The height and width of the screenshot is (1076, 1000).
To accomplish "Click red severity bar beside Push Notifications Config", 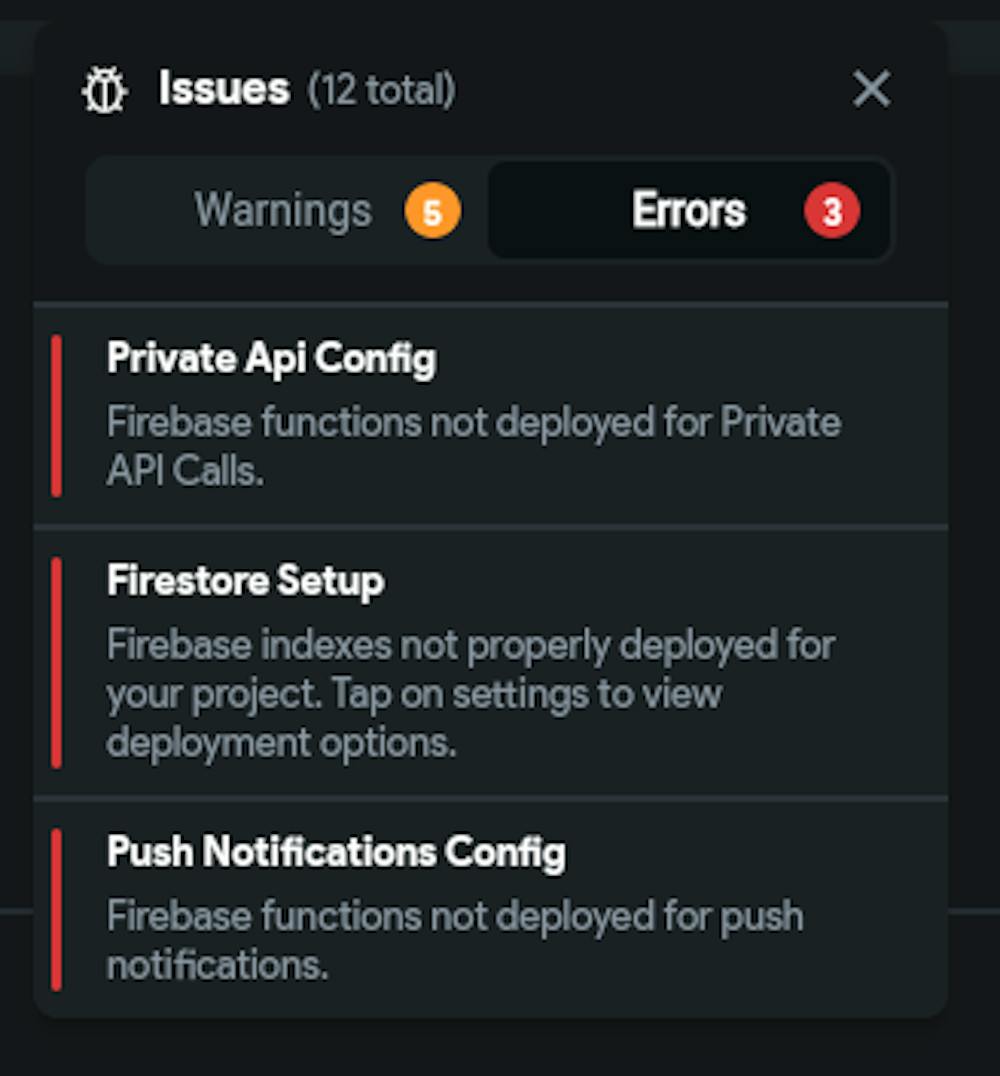I will coord(56,910).
